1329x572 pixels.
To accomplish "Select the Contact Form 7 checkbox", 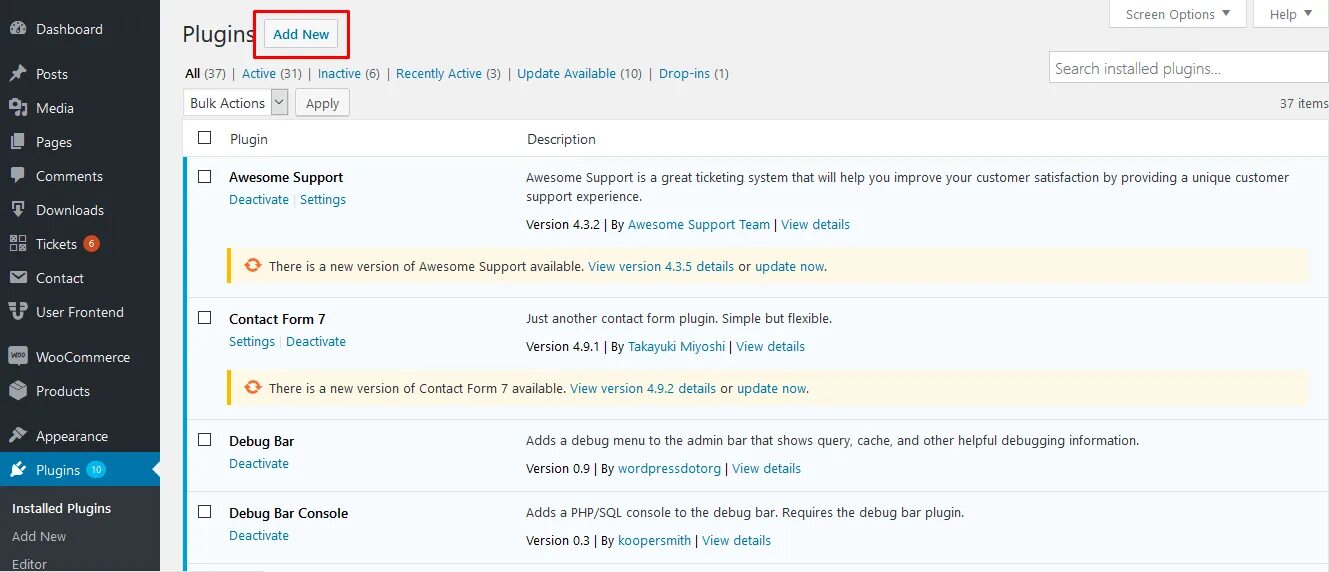I will point(205,318).
